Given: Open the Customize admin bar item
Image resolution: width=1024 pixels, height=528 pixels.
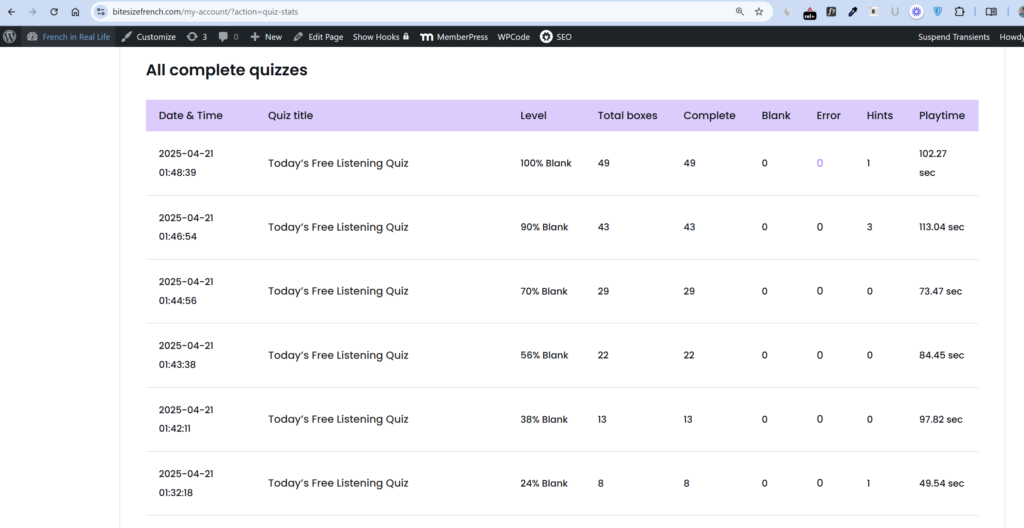Looking at the screenshot, I should click(149, 37).
